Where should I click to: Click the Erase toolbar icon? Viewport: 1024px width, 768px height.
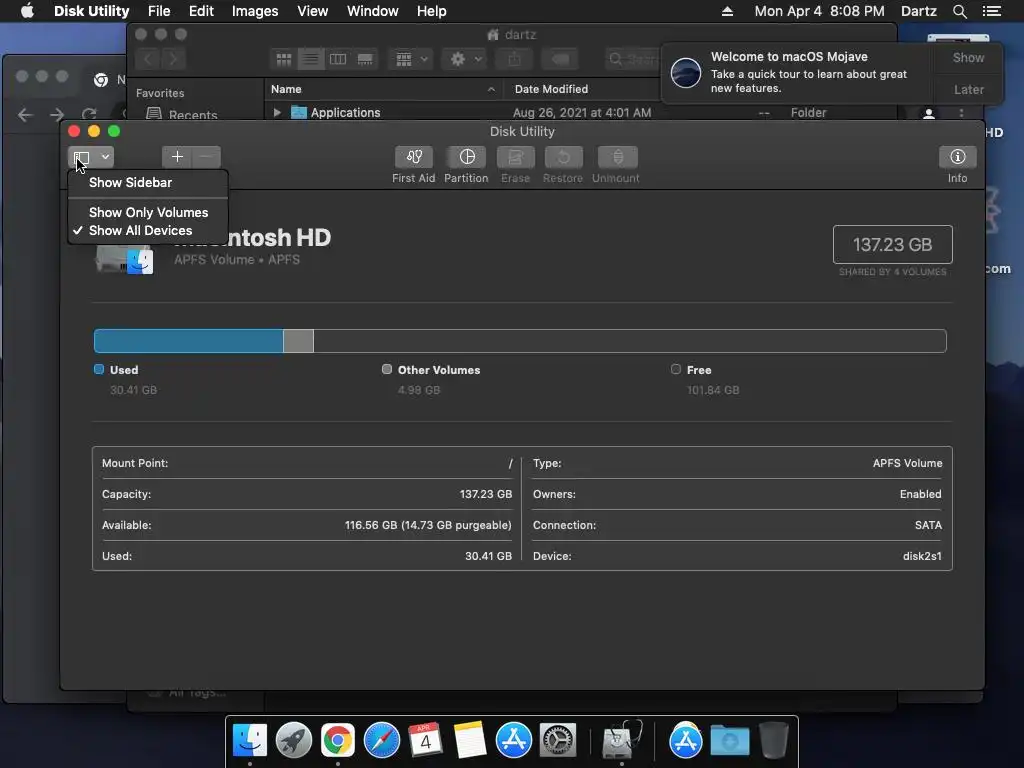pos(515,157)
